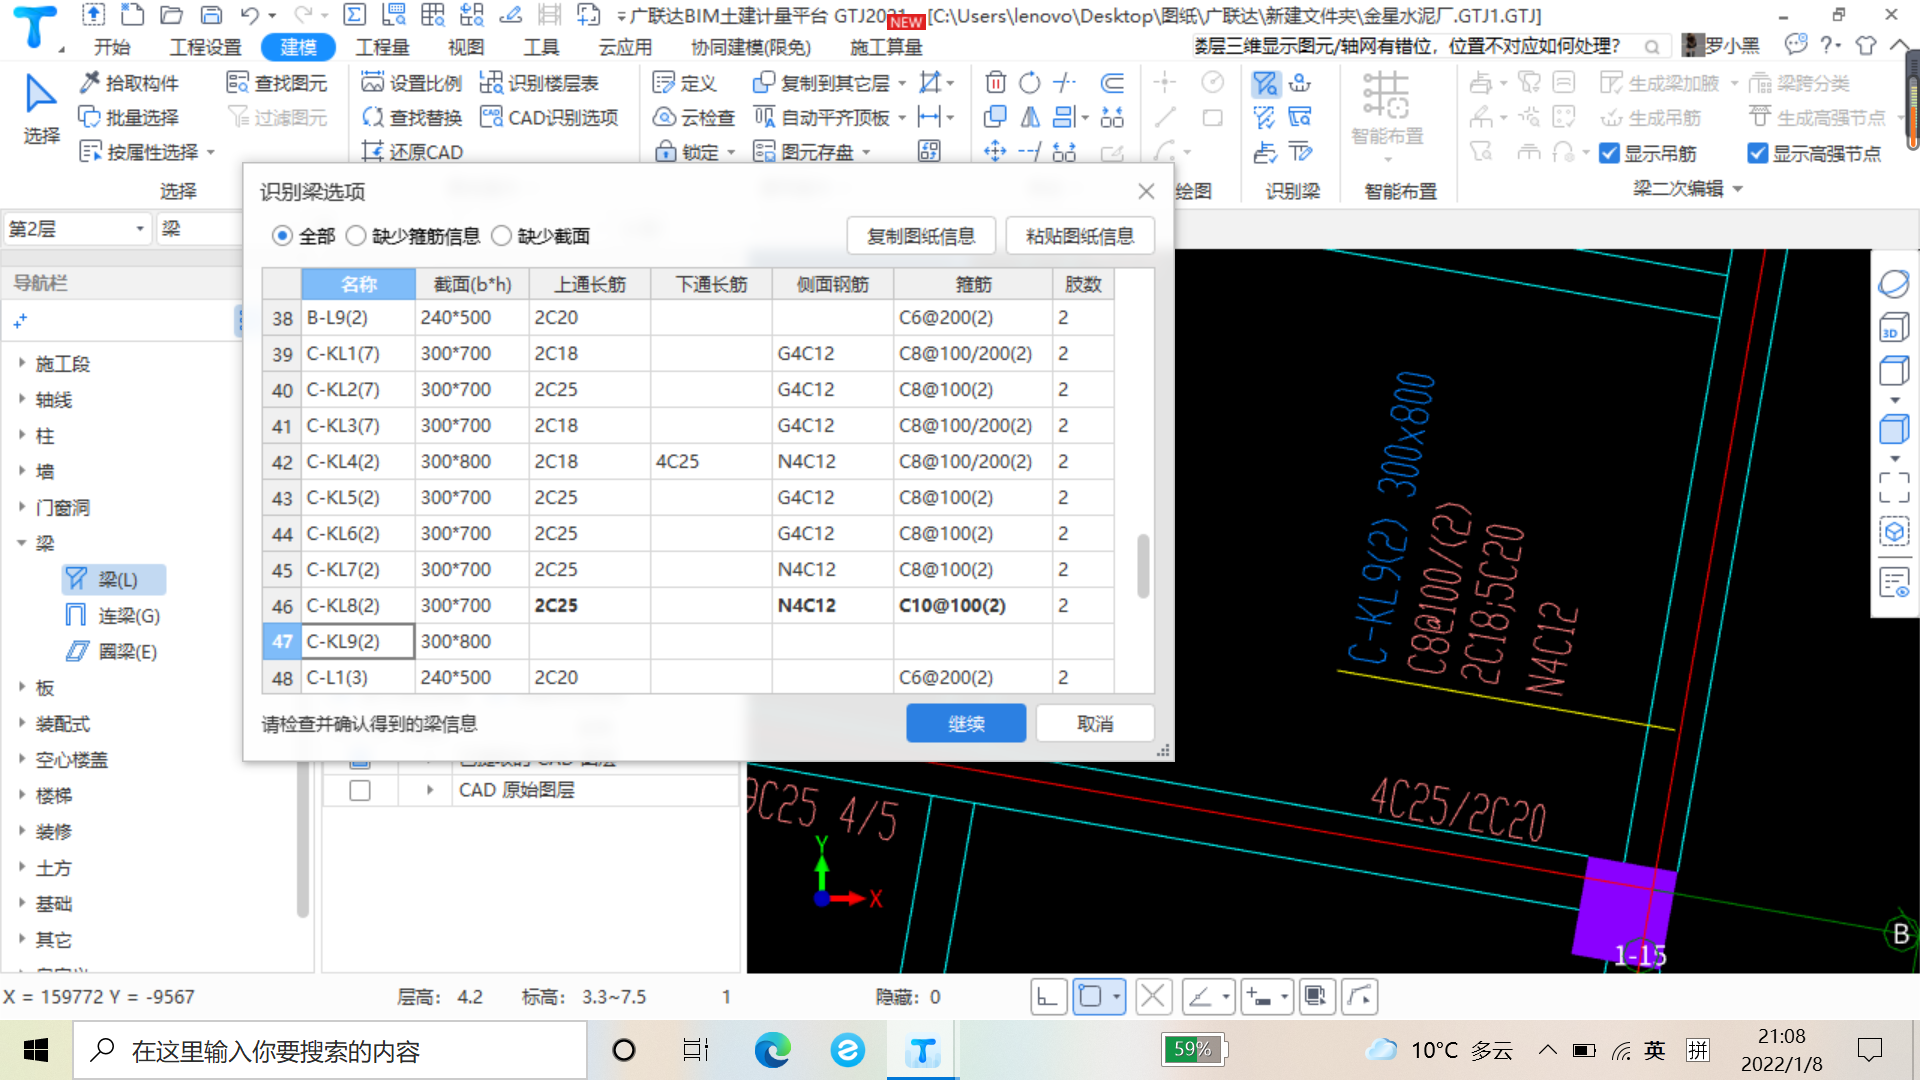1920x1080 pixels.
Task: Click 复制图纸信息 button
Action: 921,236
